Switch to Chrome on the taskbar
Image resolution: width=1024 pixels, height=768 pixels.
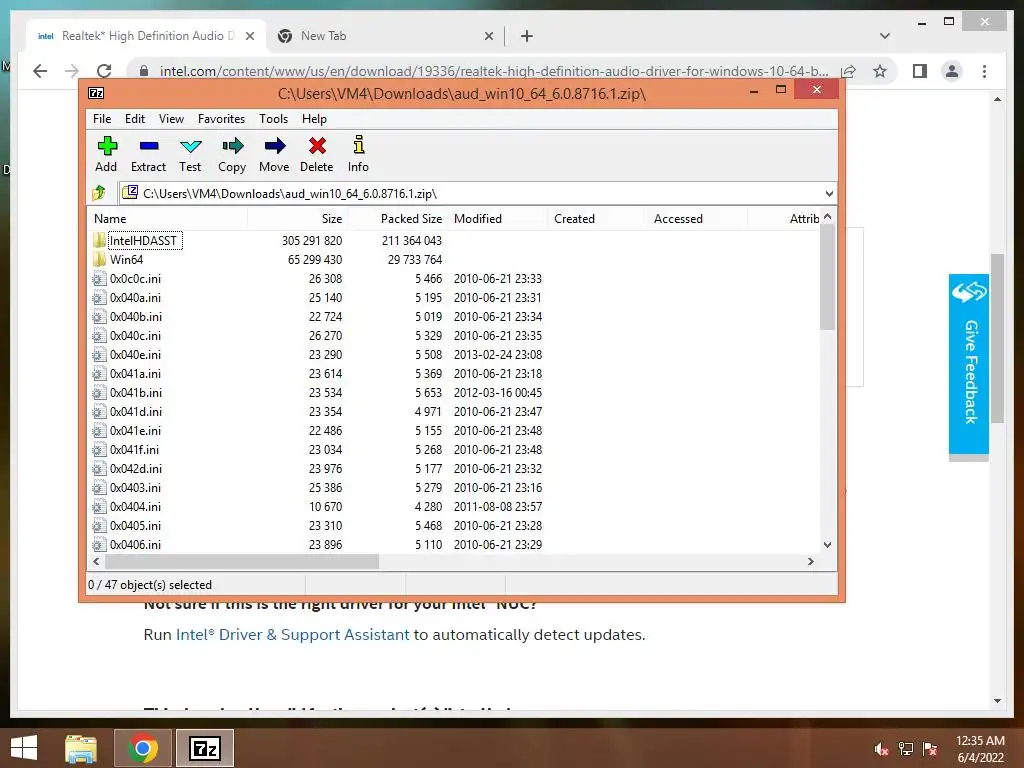click(142, 748)
